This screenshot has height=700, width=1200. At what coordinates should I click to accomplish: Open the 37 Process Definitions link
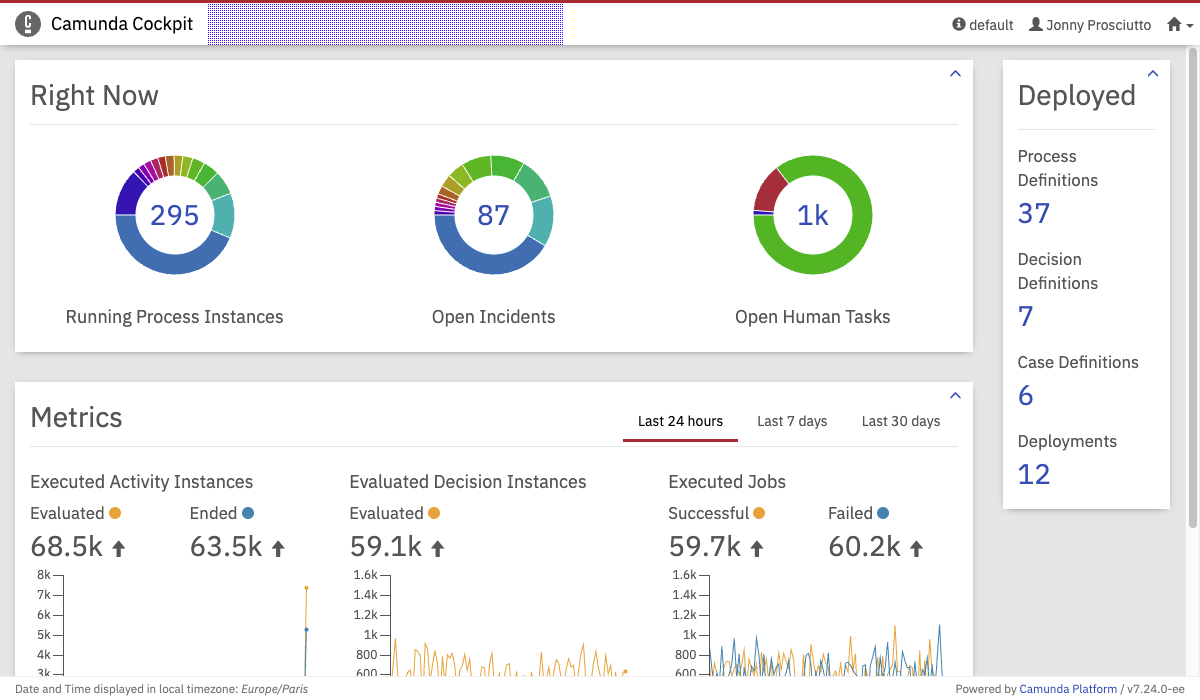pos(1034,213)
